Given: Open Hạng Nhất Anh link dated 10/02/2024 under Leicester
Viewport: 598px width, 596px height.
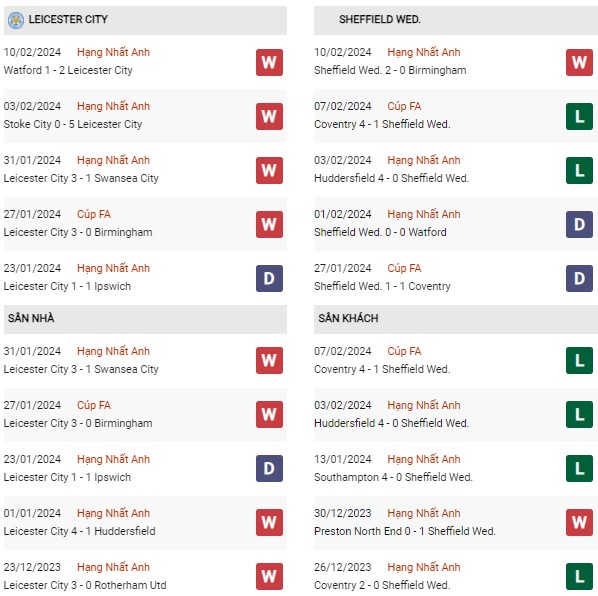Looking at the screenshot, I should [113, 52].
